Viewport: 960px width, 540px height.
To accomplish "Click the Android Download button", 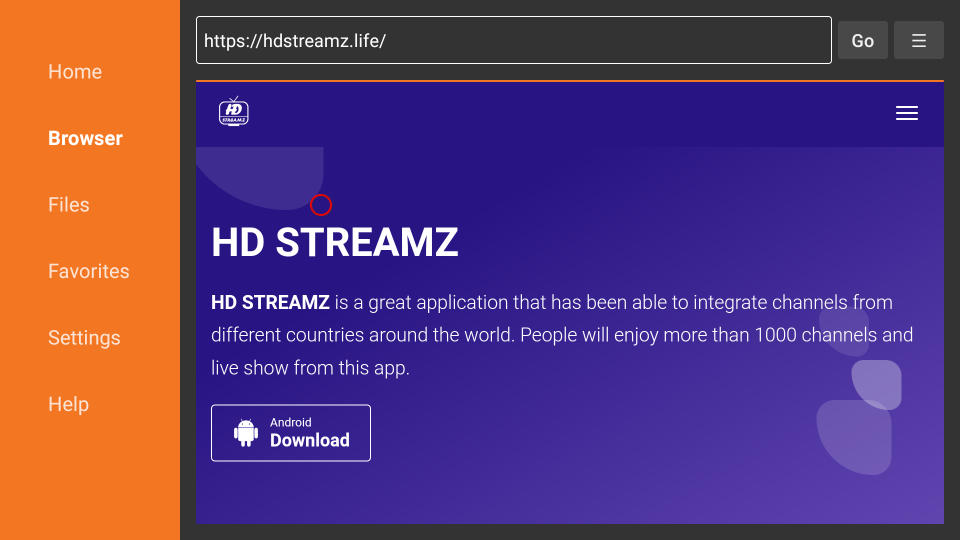I will point(291,433).
